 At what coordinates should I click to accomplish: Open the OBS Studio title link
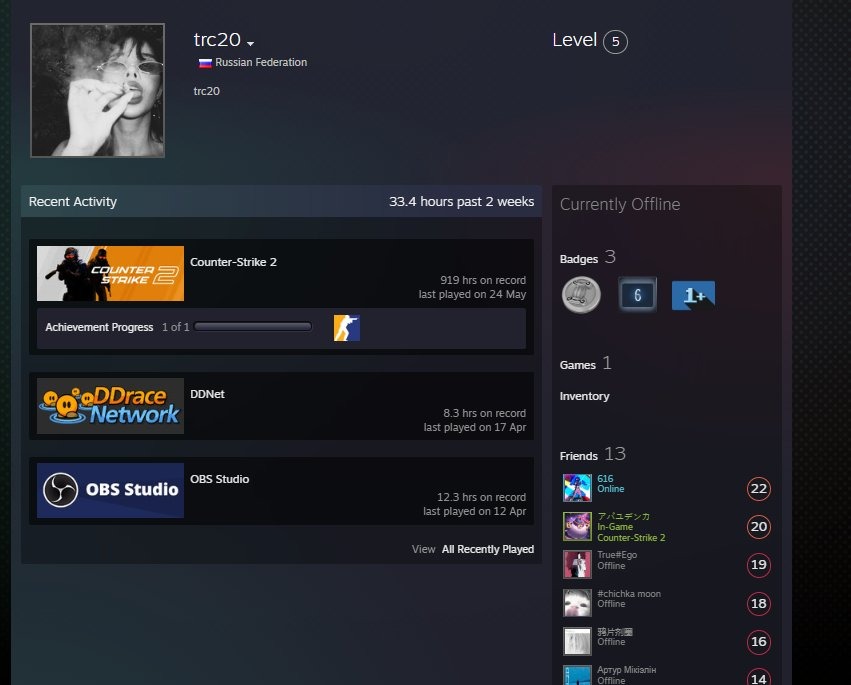(219, 479)
